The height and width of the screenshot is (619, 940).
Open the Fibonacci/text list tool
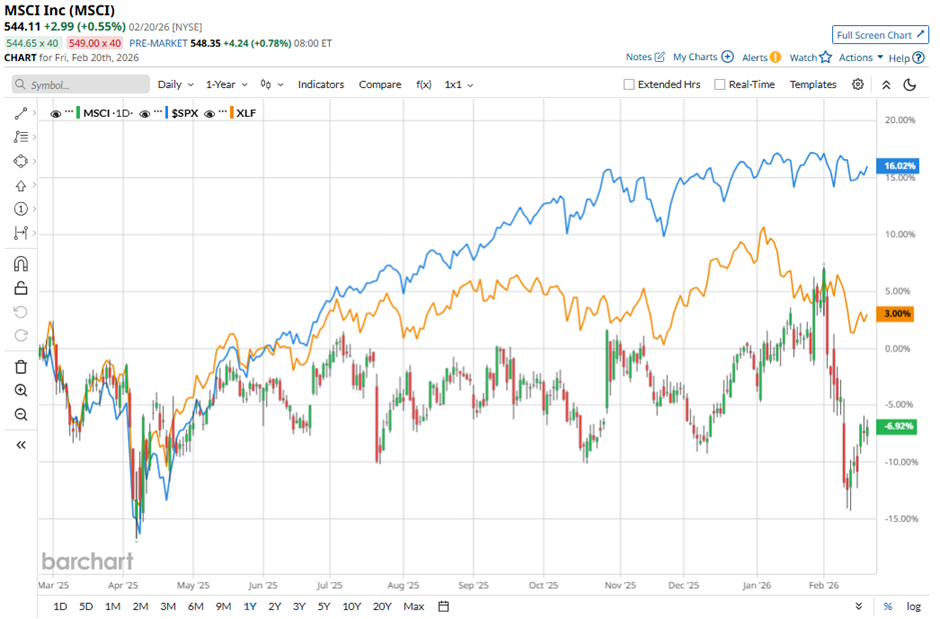coord(20,137)
